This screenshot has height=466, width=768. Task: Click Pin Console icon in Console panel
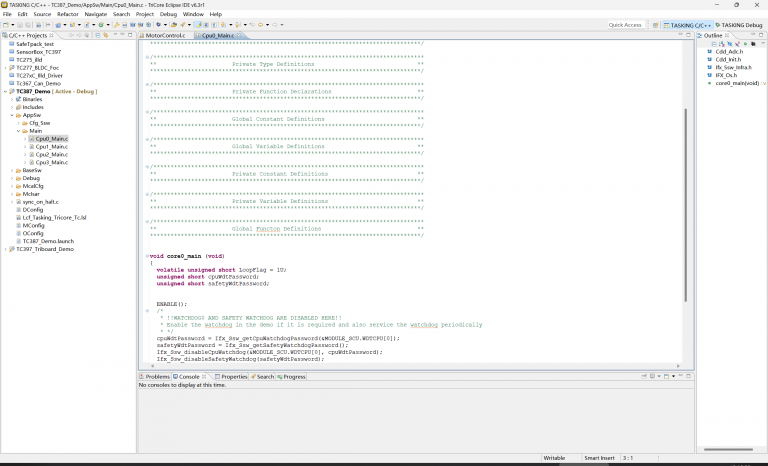pos(644,376)
